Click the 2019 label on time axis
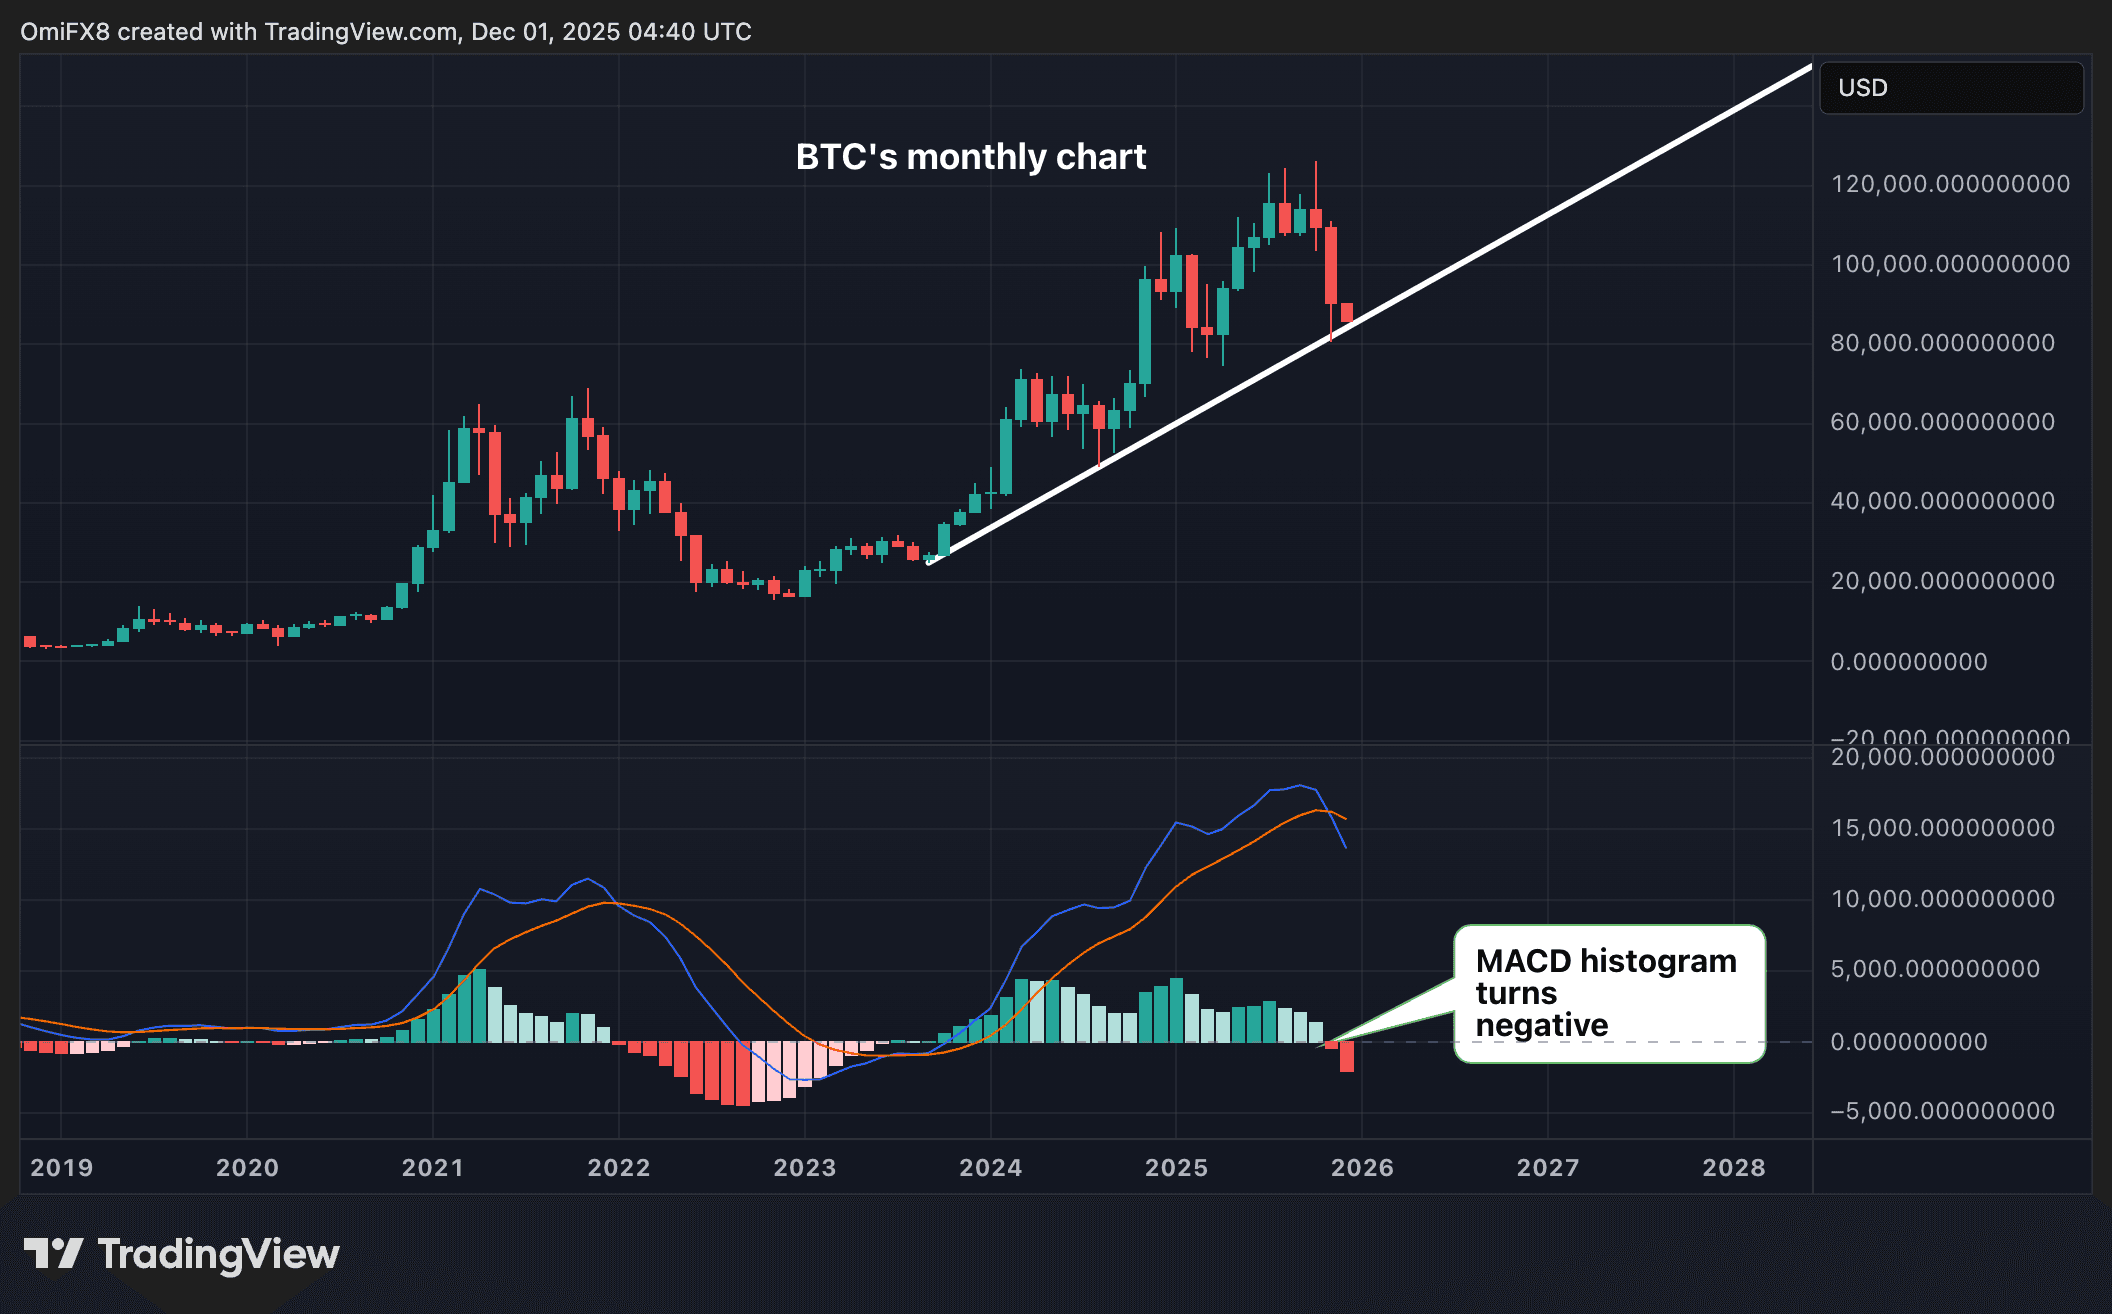Image resolution: width=2112 pixels, height=1314 pixels. 61,1167
